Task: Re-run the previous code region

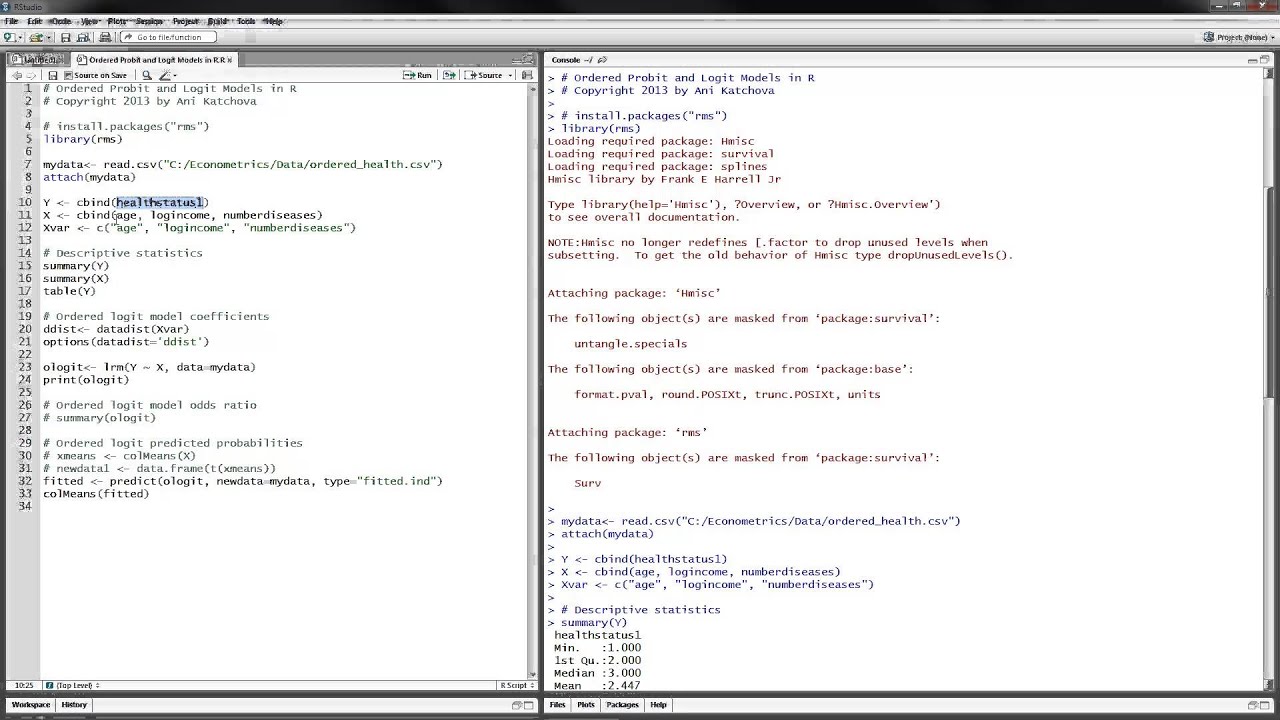Action: 449,75
